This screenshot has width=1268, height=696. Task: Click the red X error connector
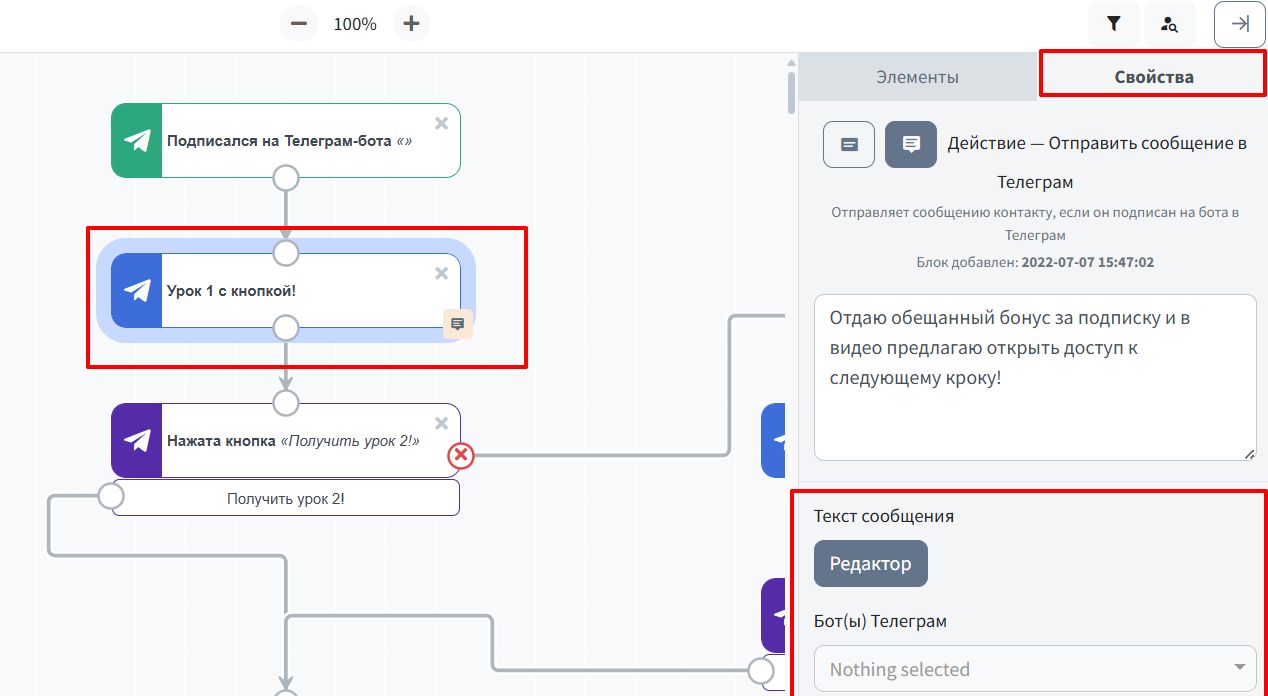[x=460, y=456]
